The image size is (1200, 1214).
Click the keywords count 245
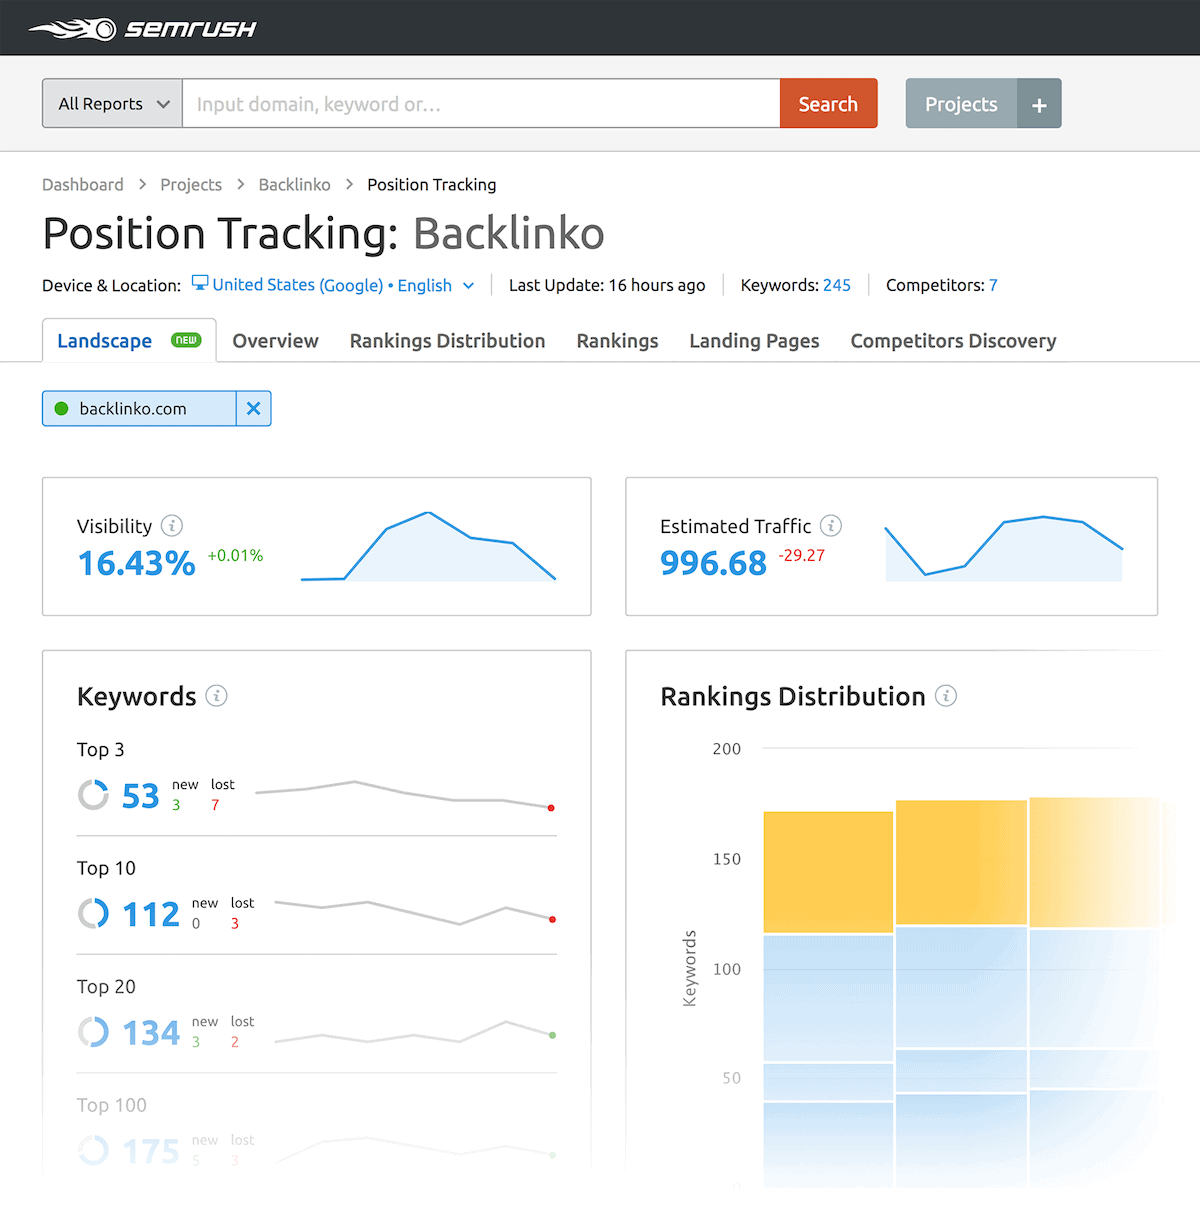837,285
